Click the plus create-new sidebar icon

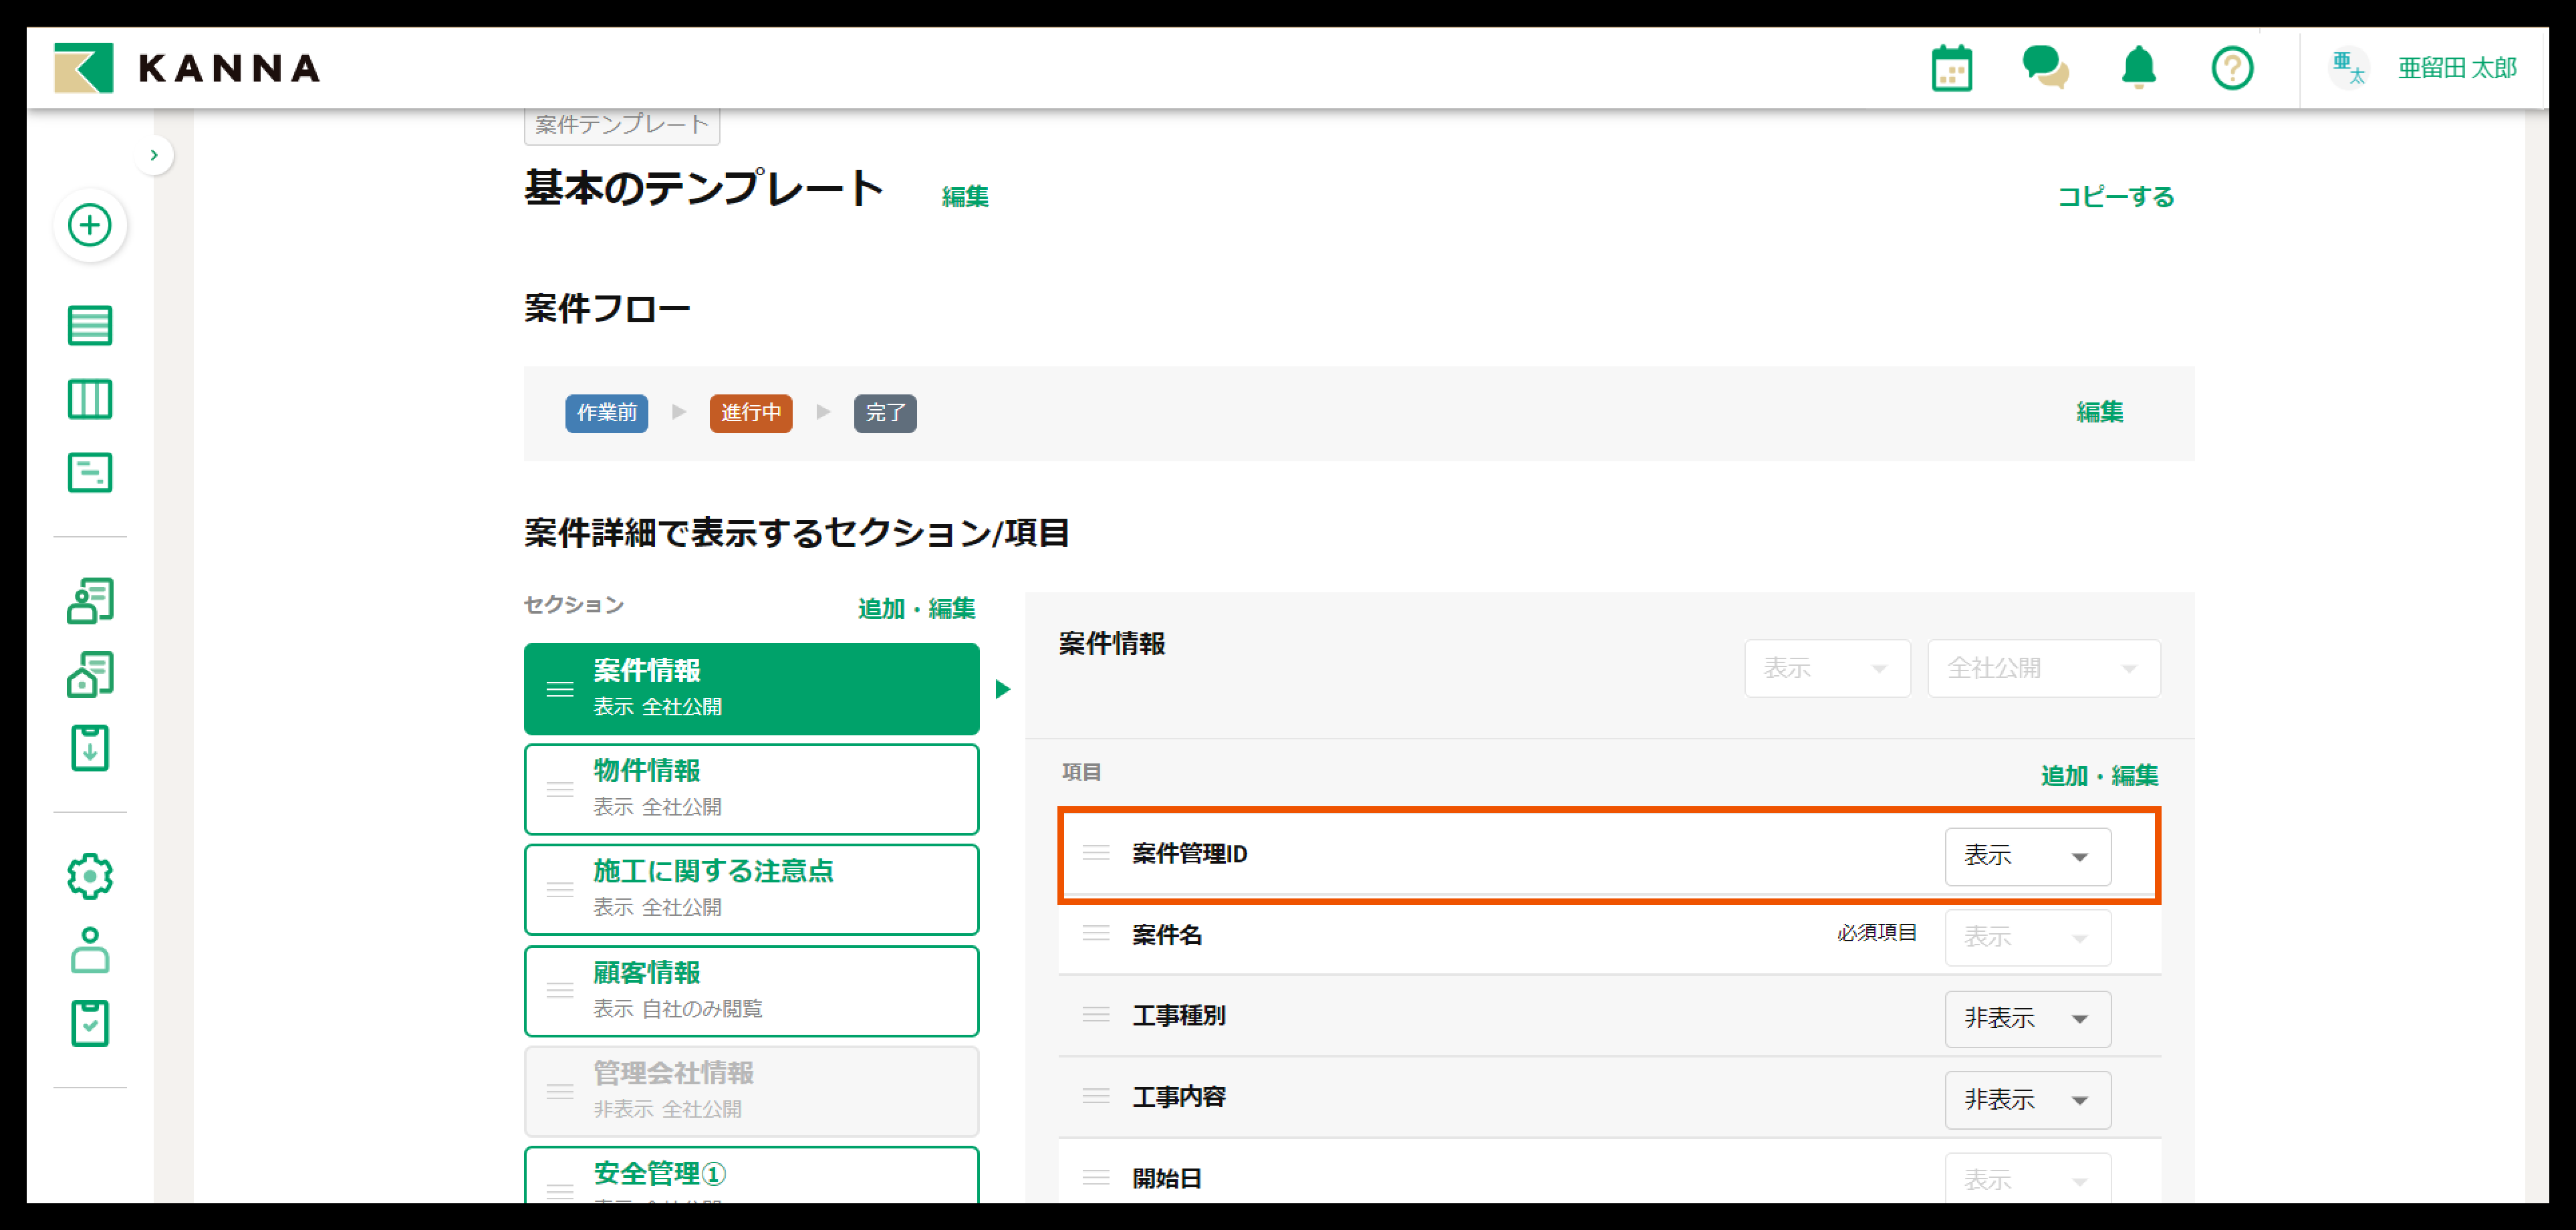coord(90,224)
